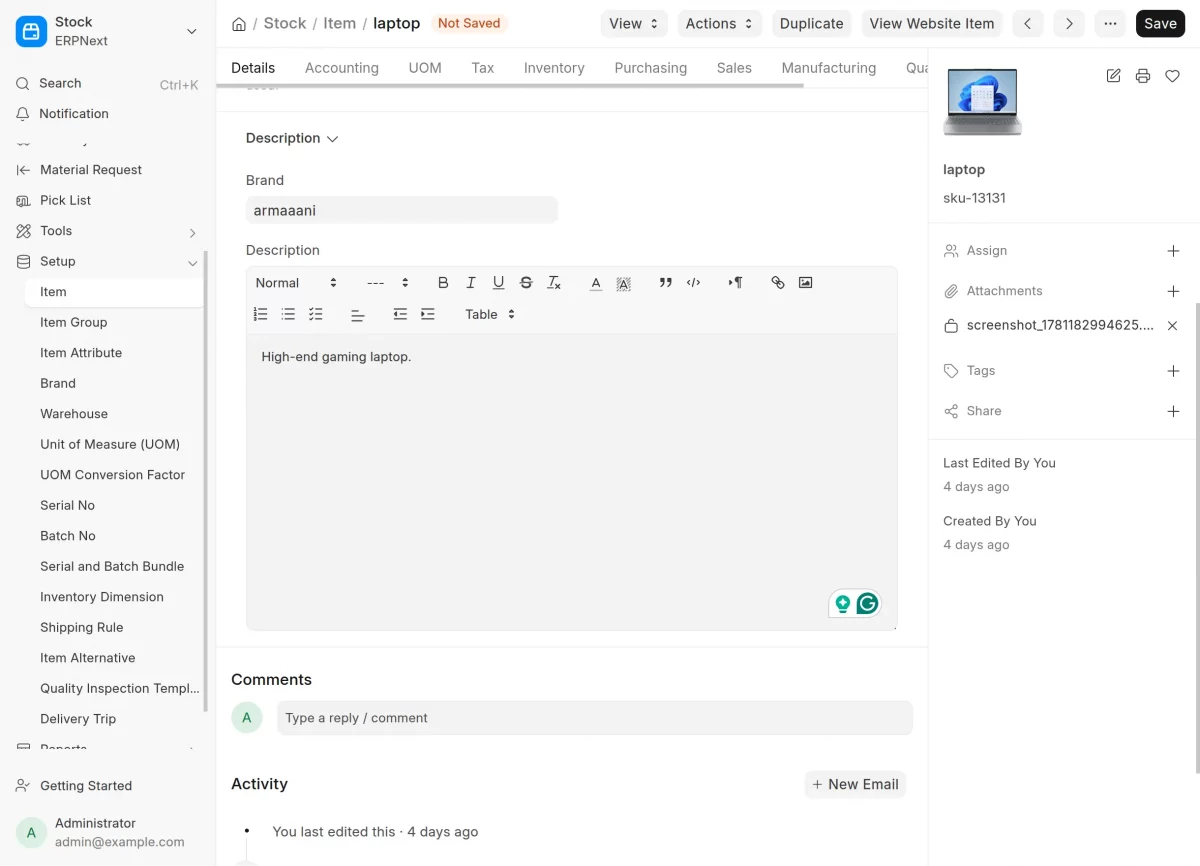The image size is (1200, 866).
Task: Open the Actions dropdown
Action: (719, 24)
